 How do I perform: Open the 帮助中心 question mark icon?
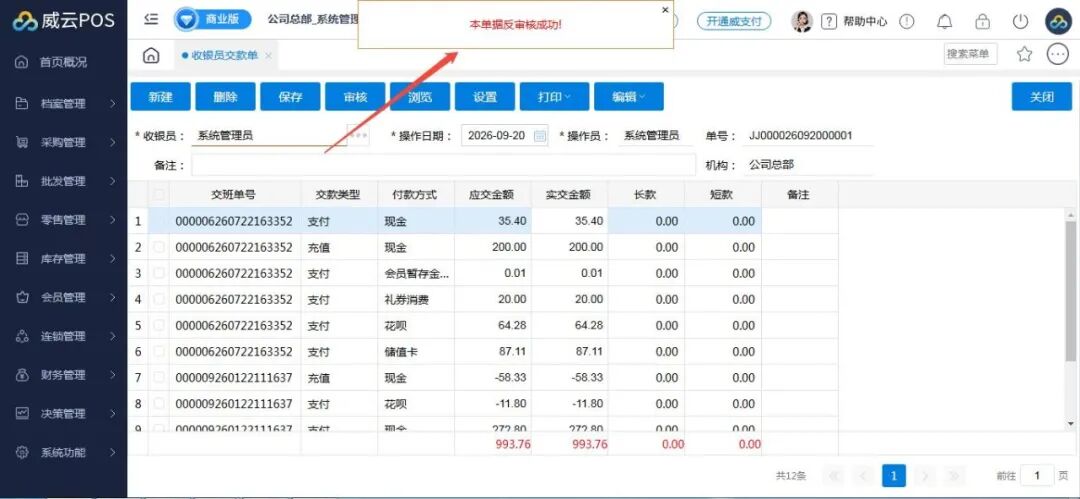pos(830,21)
